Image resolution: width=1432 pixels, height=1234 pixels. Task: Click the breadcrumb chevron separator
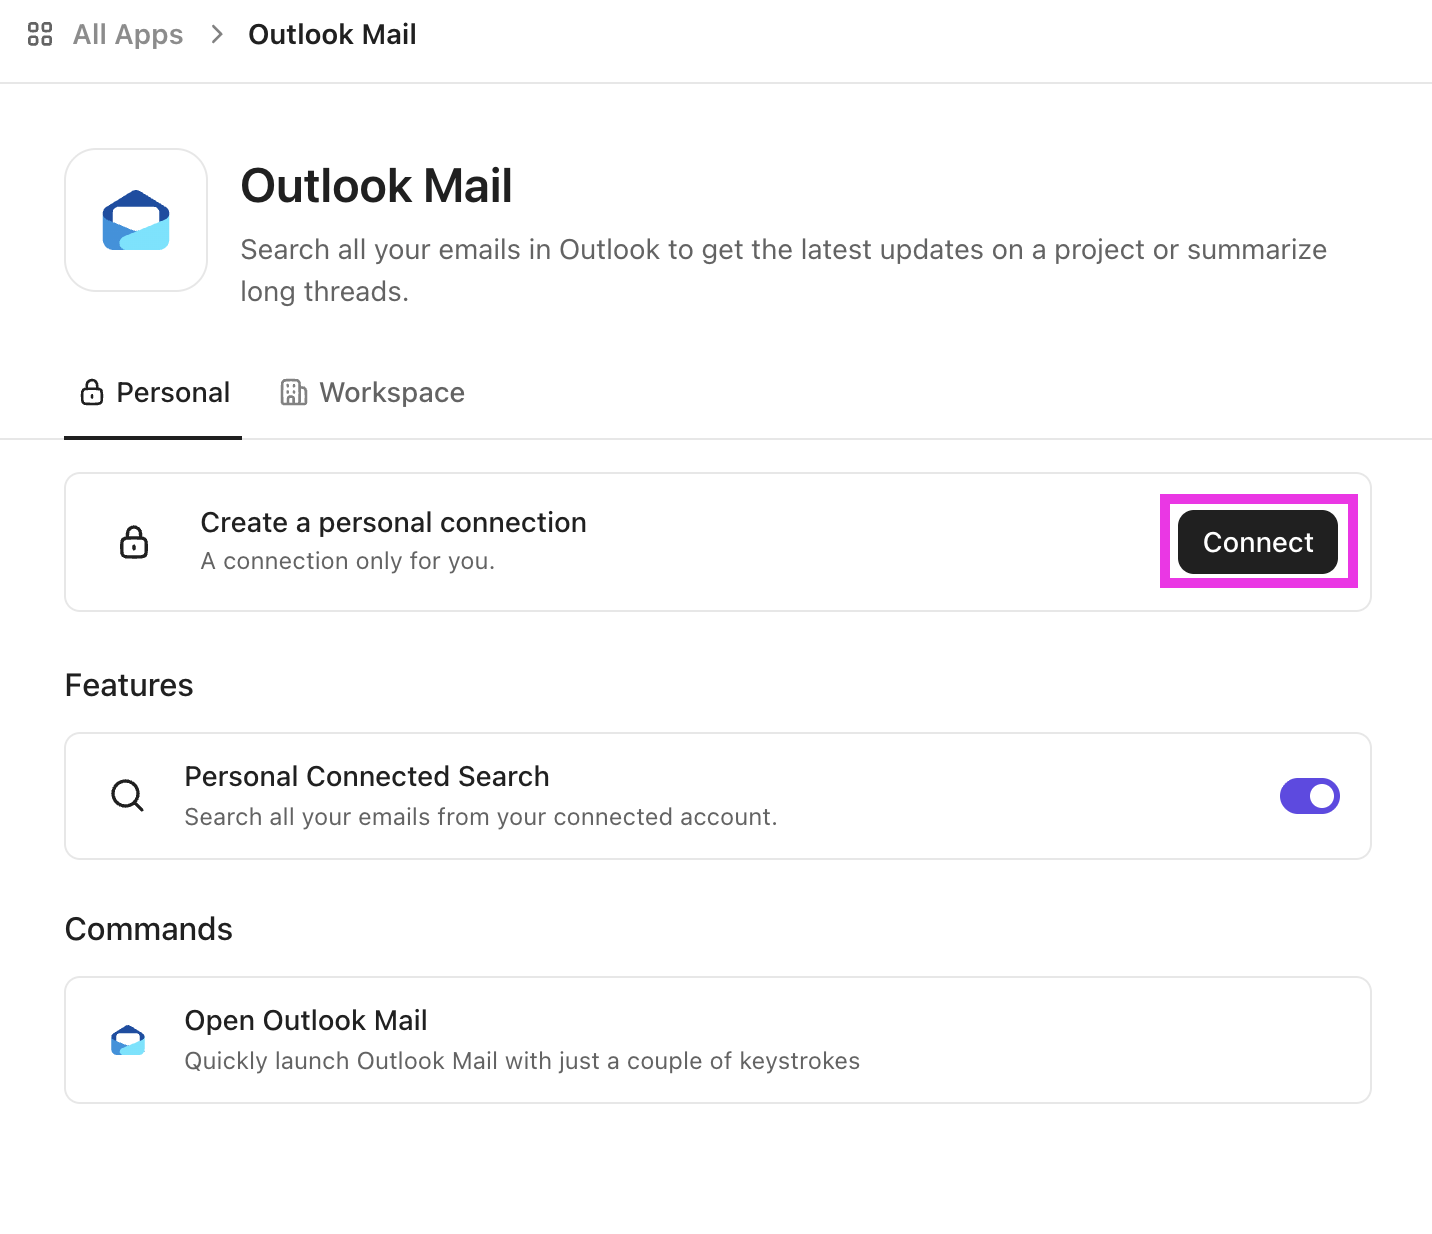pyautogui.click(x=215, y=33)
